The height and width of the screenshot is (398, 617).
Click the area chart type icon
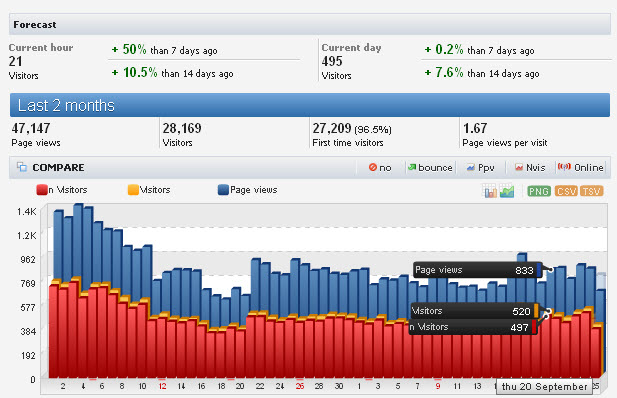(x=507, y=191)
